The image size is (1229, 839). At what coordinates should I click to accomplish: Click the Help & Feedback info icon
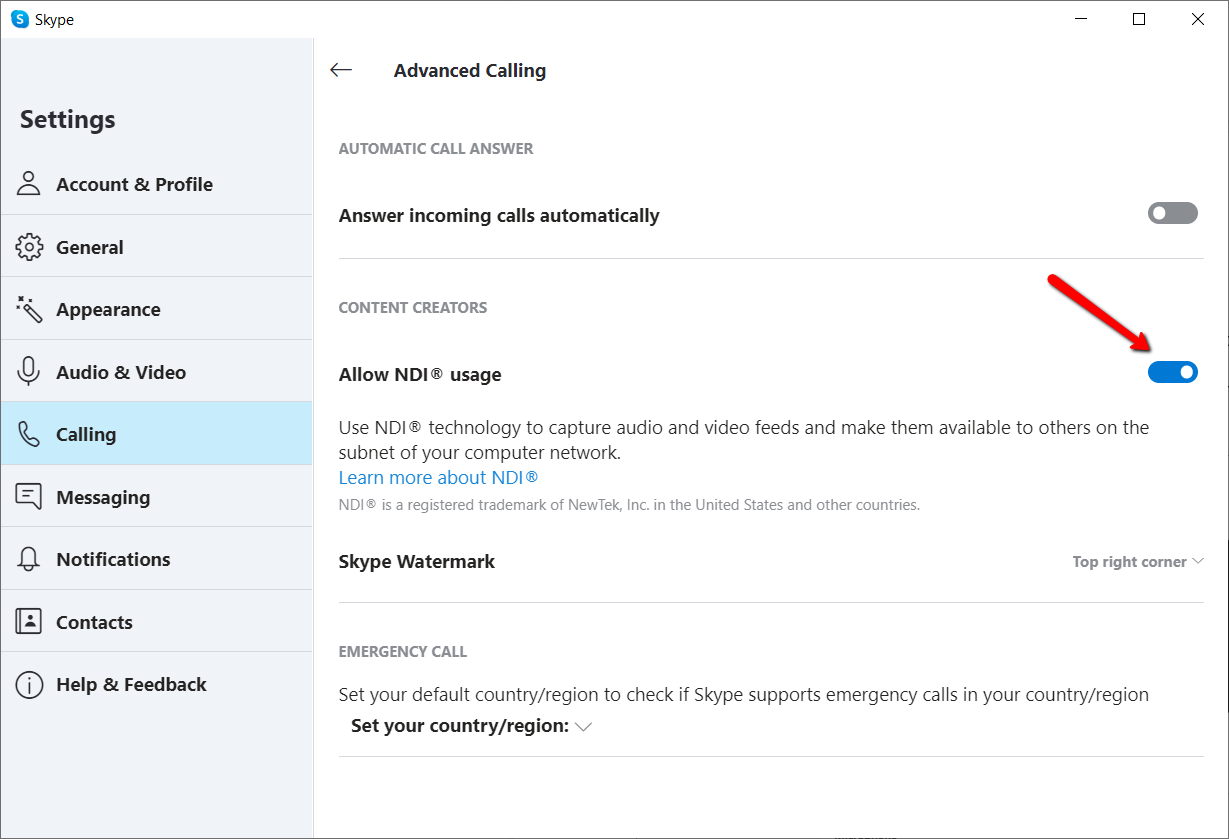29,685
